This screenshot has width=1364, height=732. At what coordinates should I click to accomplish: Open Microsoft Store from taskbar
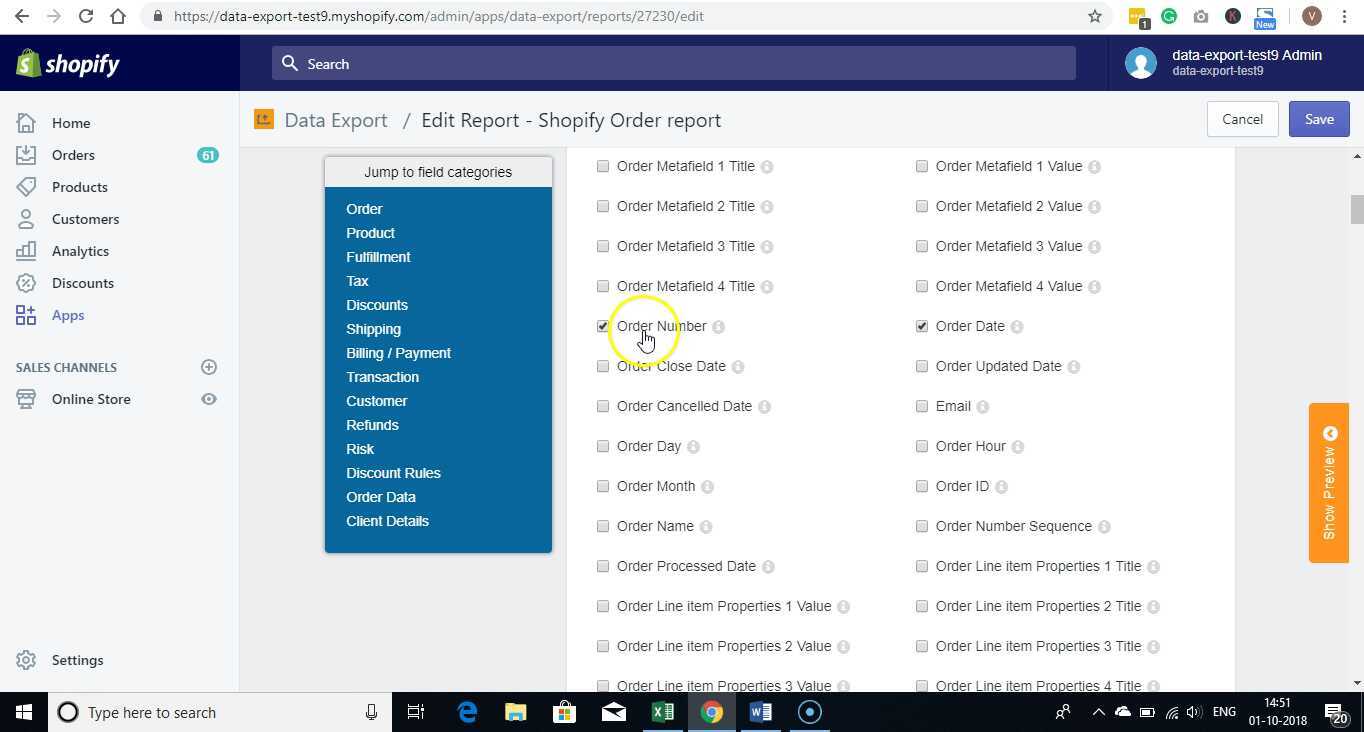coord(564,712)
